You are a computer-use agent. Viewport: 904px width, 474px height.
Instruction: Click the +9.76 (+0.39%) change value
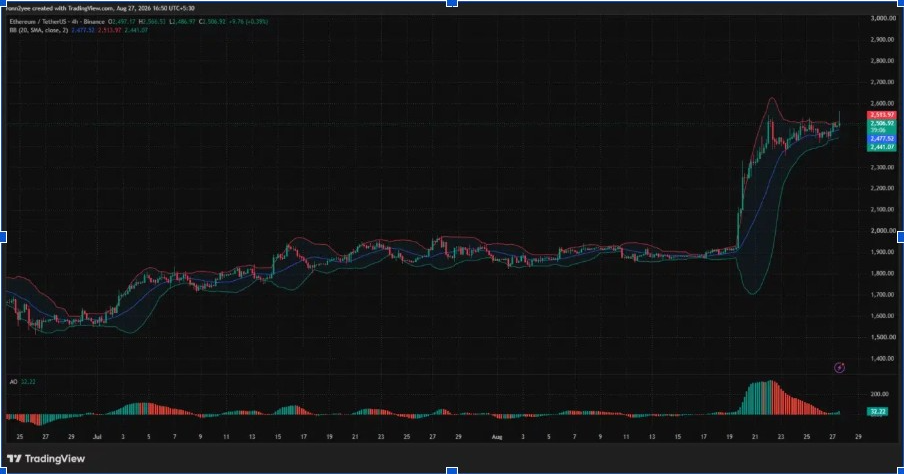point(248,21)
